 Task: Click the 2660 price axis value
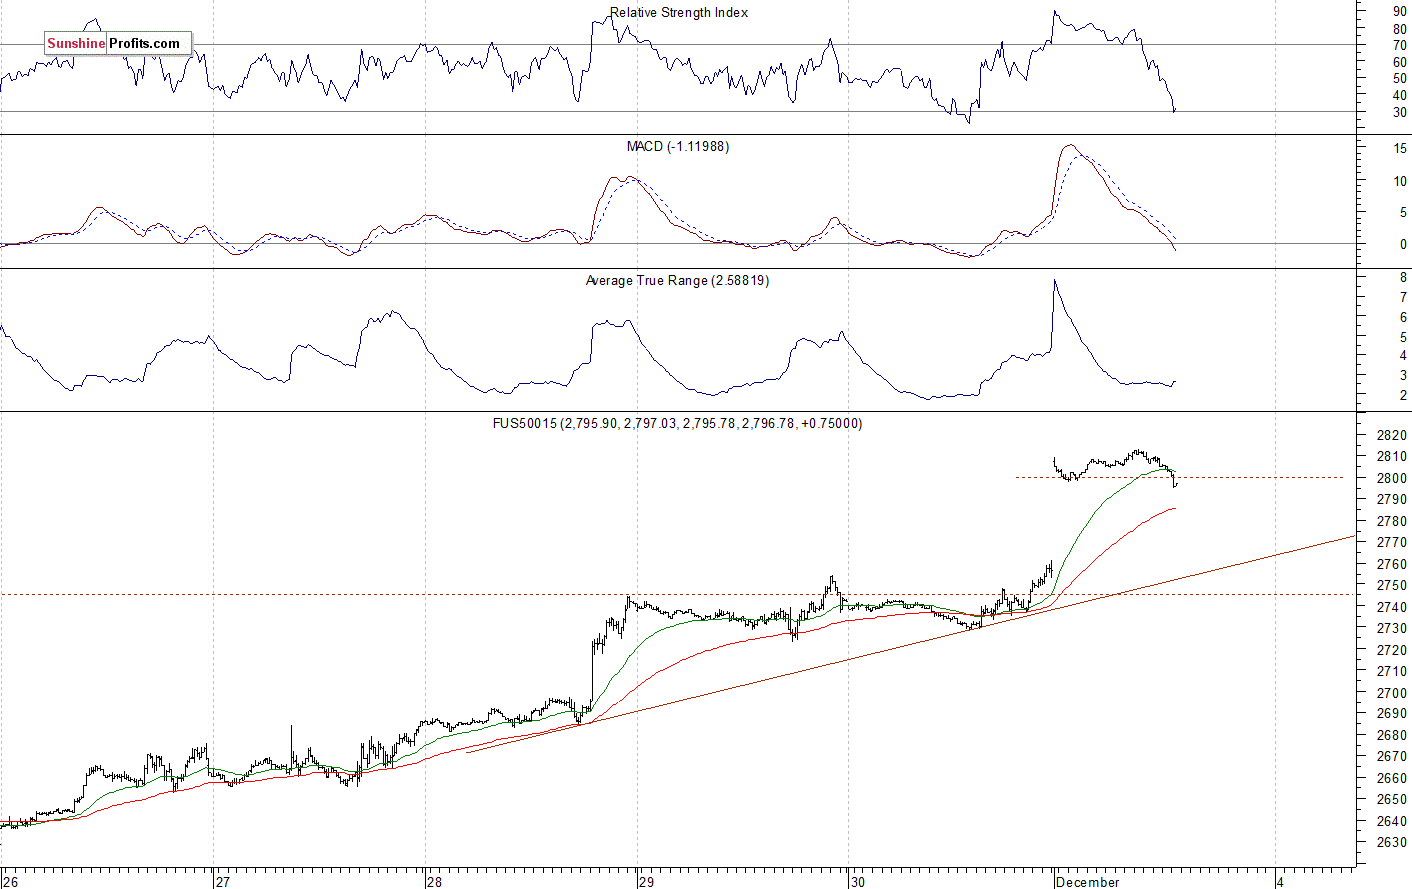[x=1392, y=778]
